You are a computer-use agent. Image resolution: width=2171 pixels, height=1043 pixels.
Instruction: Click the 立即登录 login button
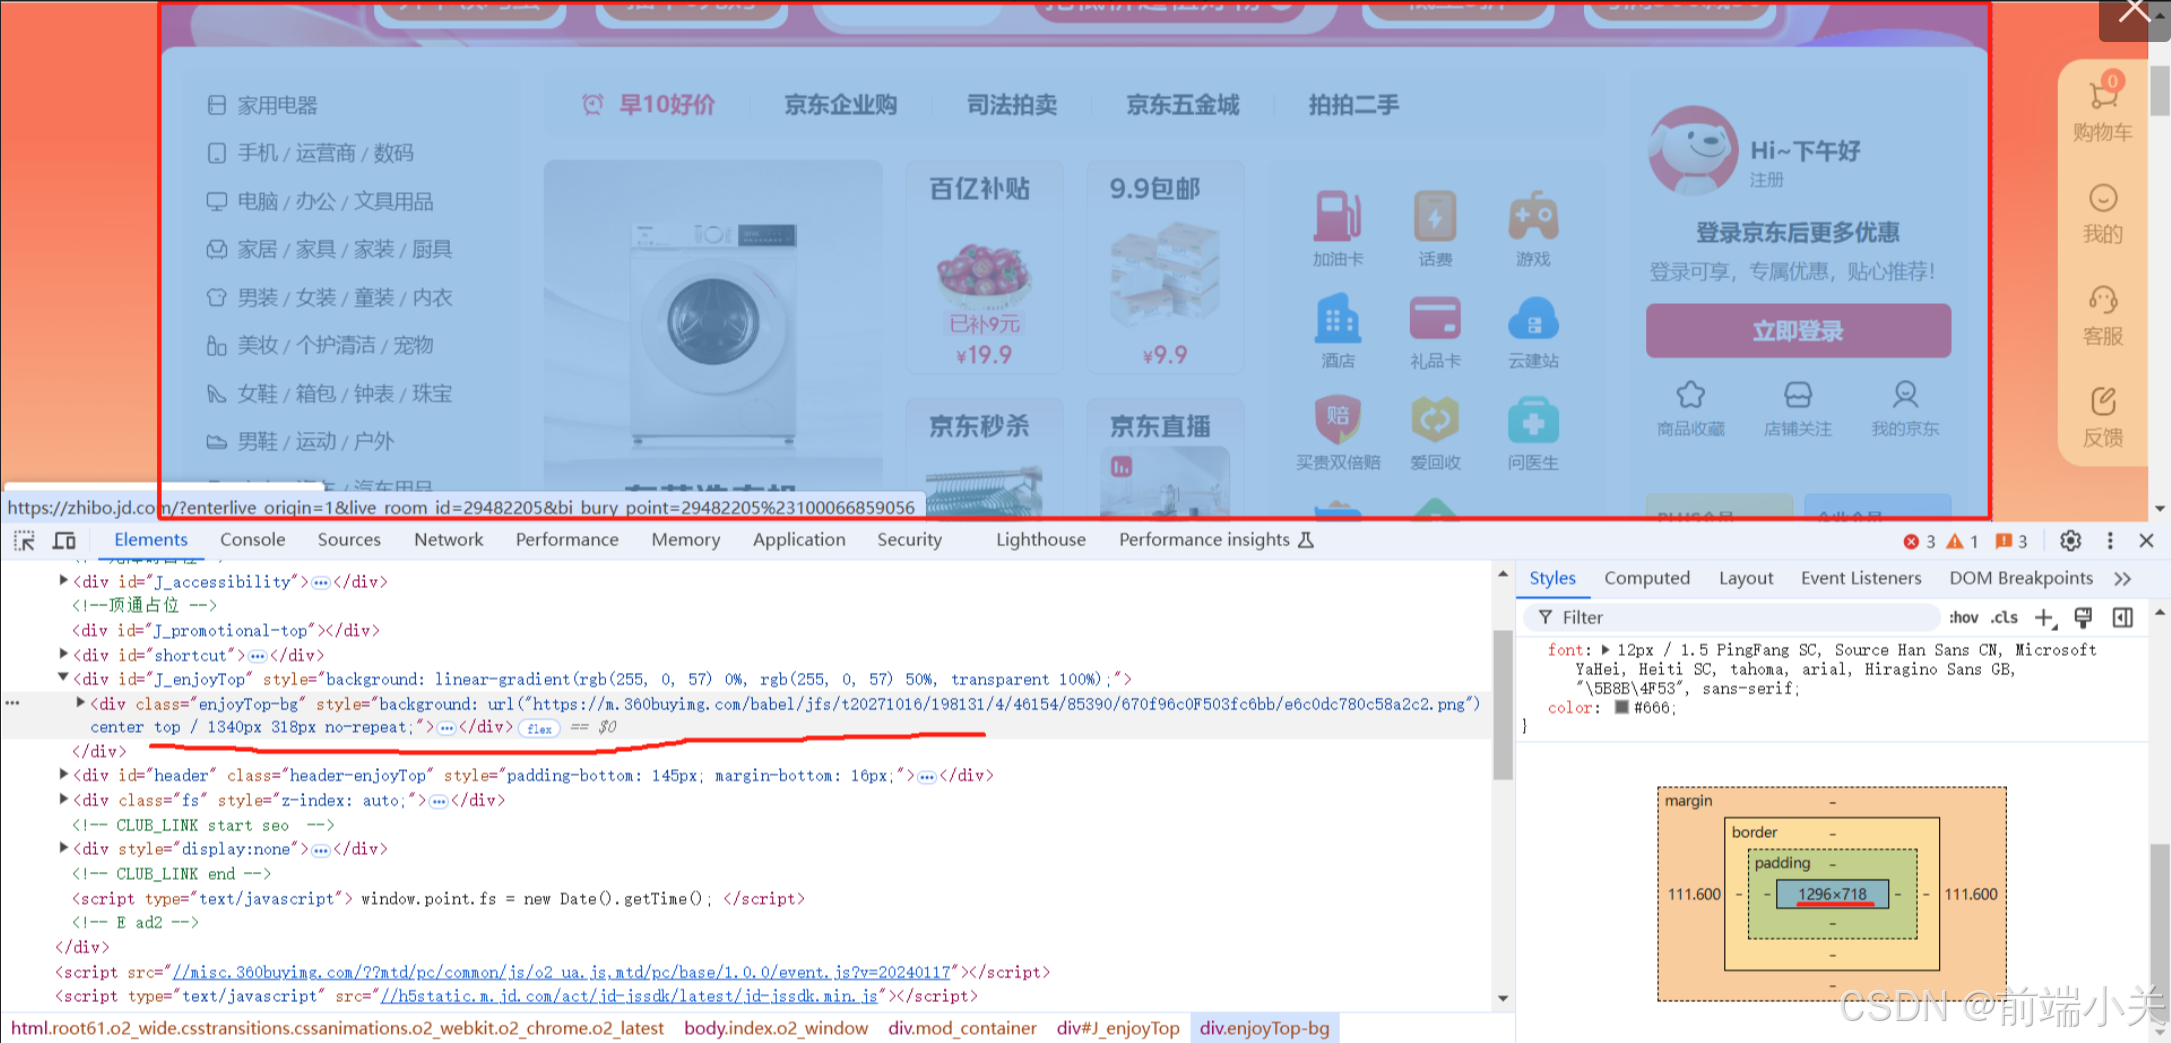coord(1798,331)
